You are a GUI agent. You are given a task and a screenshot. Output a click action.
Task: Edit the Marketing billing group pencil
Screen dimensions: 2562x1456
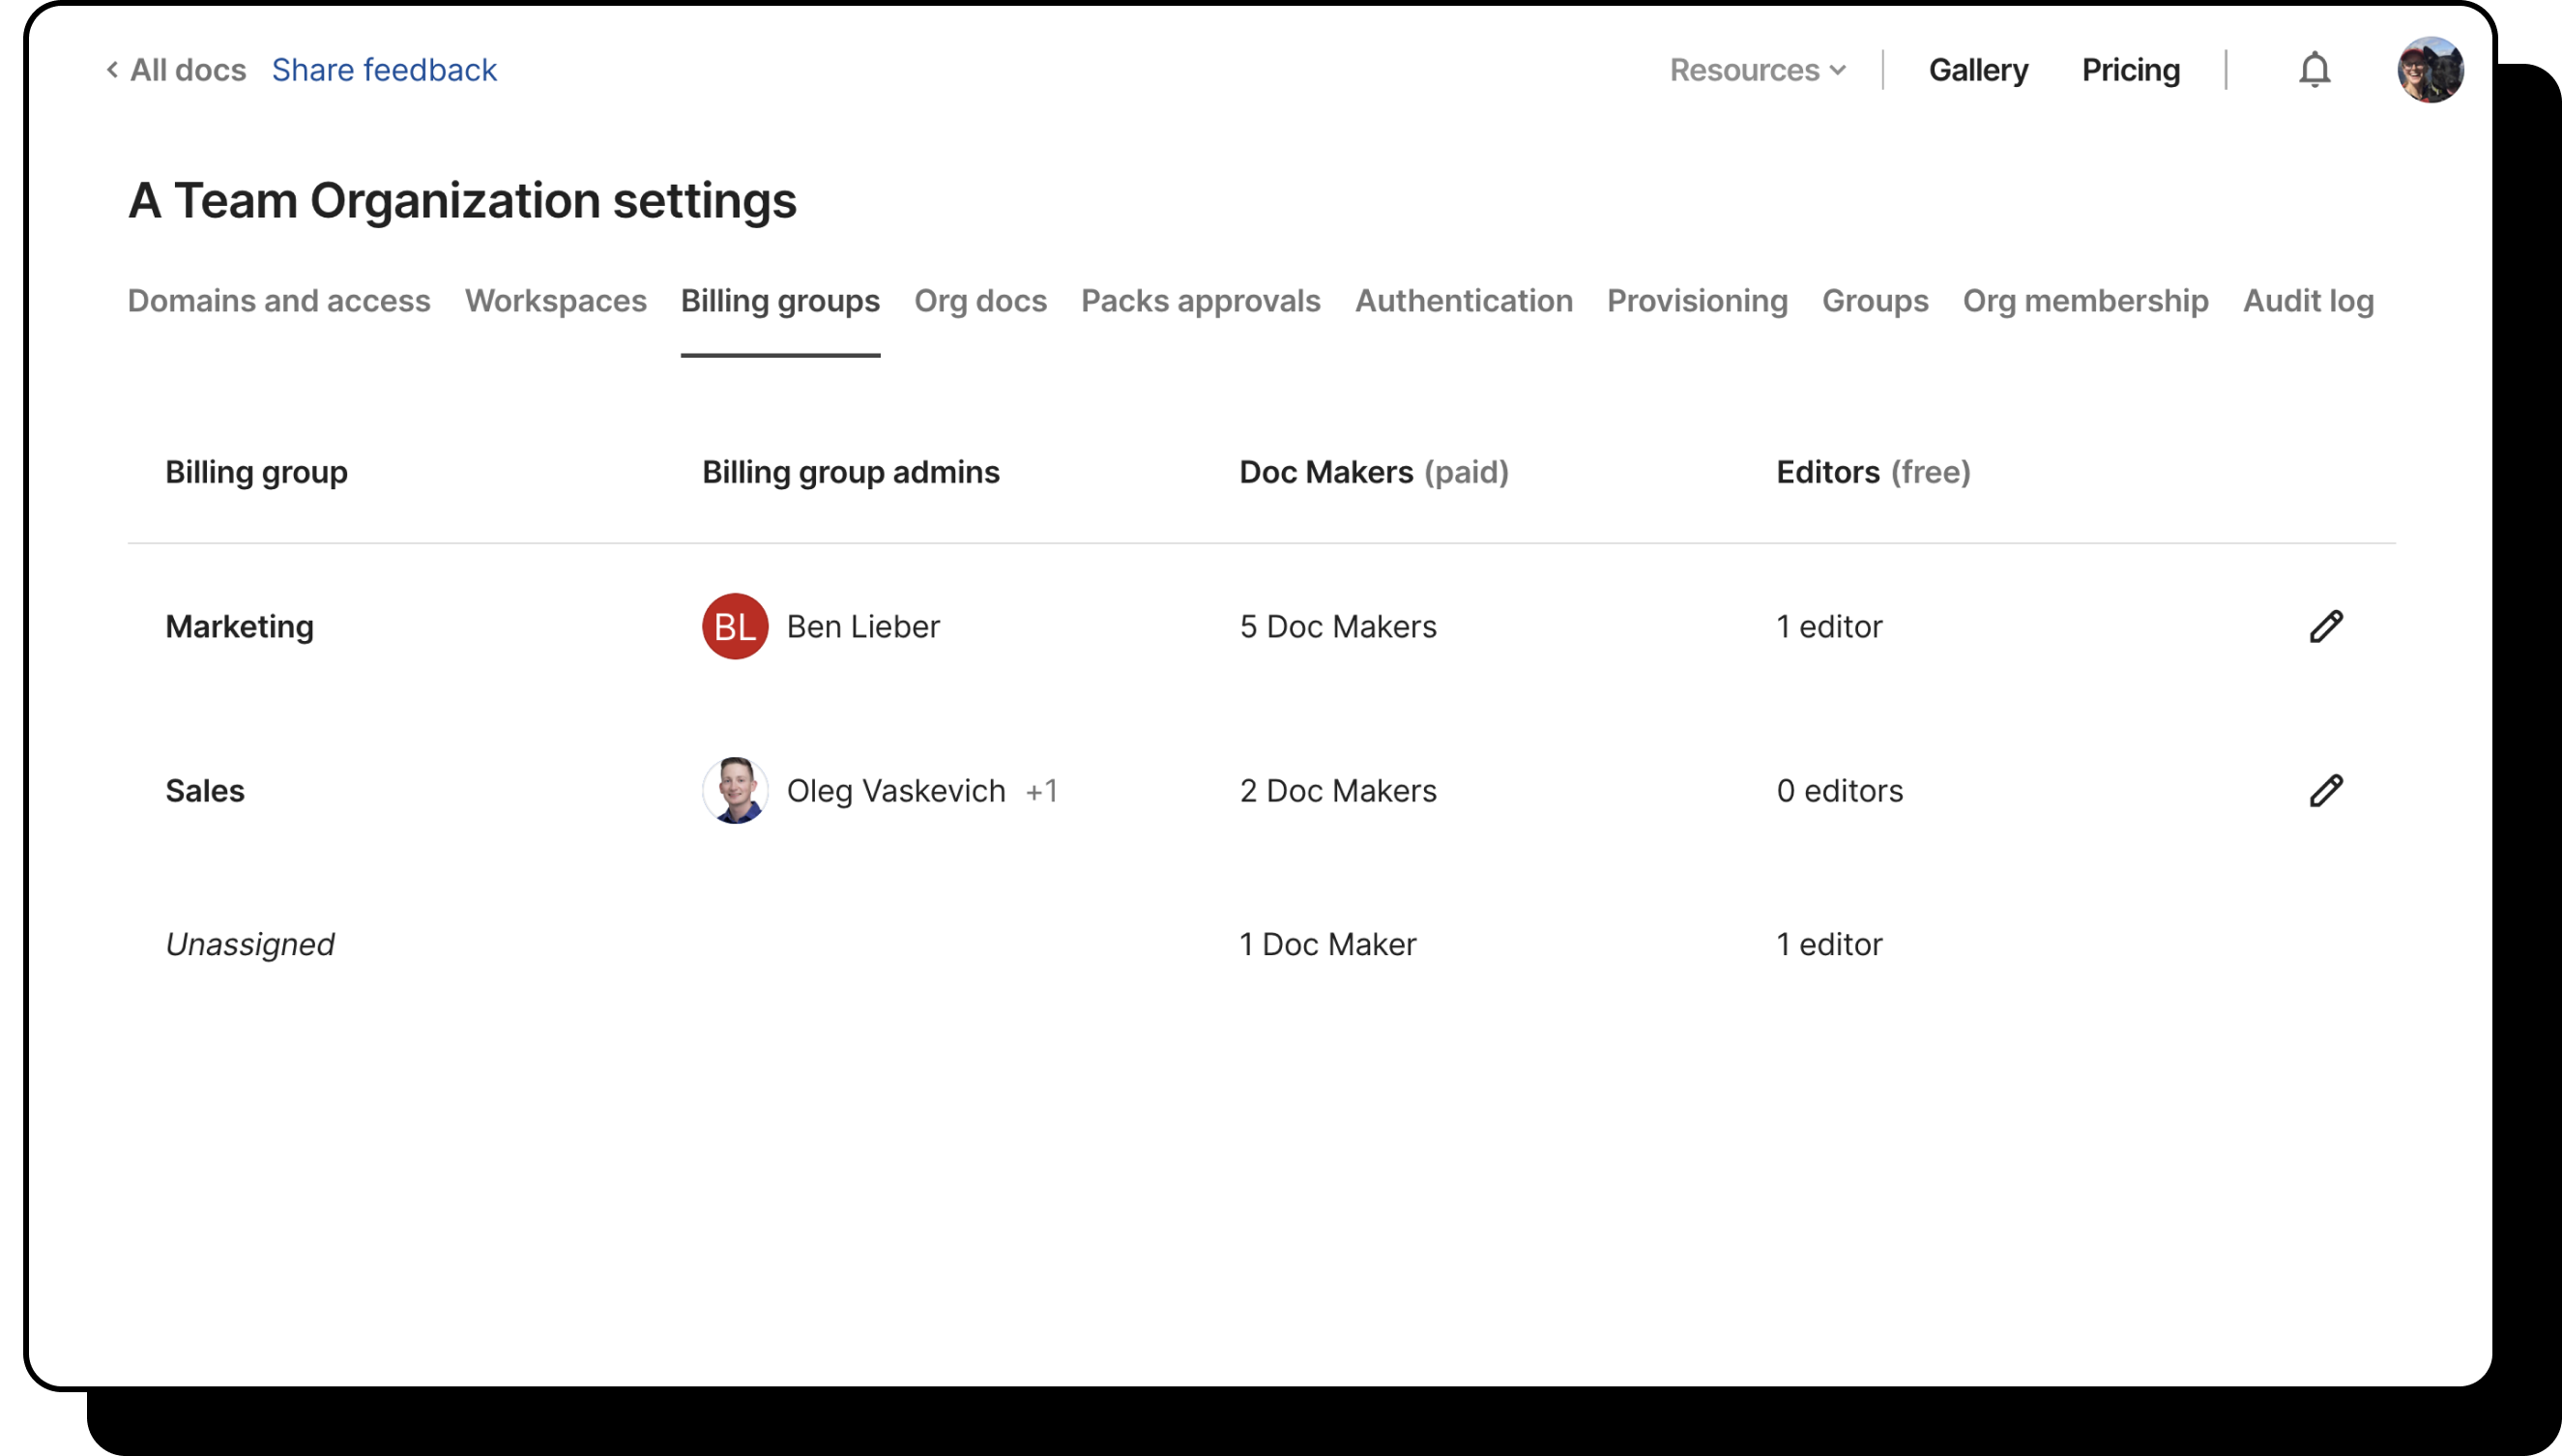click(2326, 627)
